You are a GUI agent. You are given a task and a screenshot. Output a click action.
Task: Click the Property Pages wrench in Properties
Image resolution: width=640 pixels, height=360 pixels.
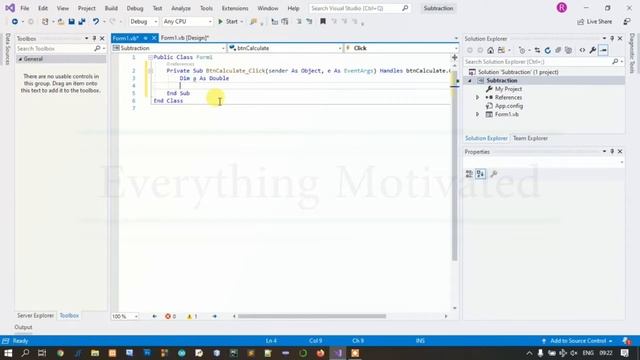coord(493,174)
